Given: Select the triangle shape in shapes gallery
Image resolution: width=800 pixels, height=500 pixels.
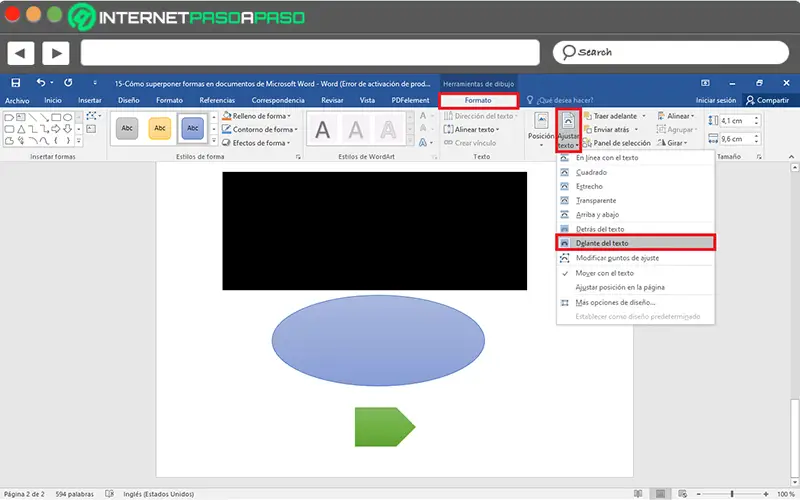Looking at the screenshot, I should pyautogui.click(x=21, y=129).
